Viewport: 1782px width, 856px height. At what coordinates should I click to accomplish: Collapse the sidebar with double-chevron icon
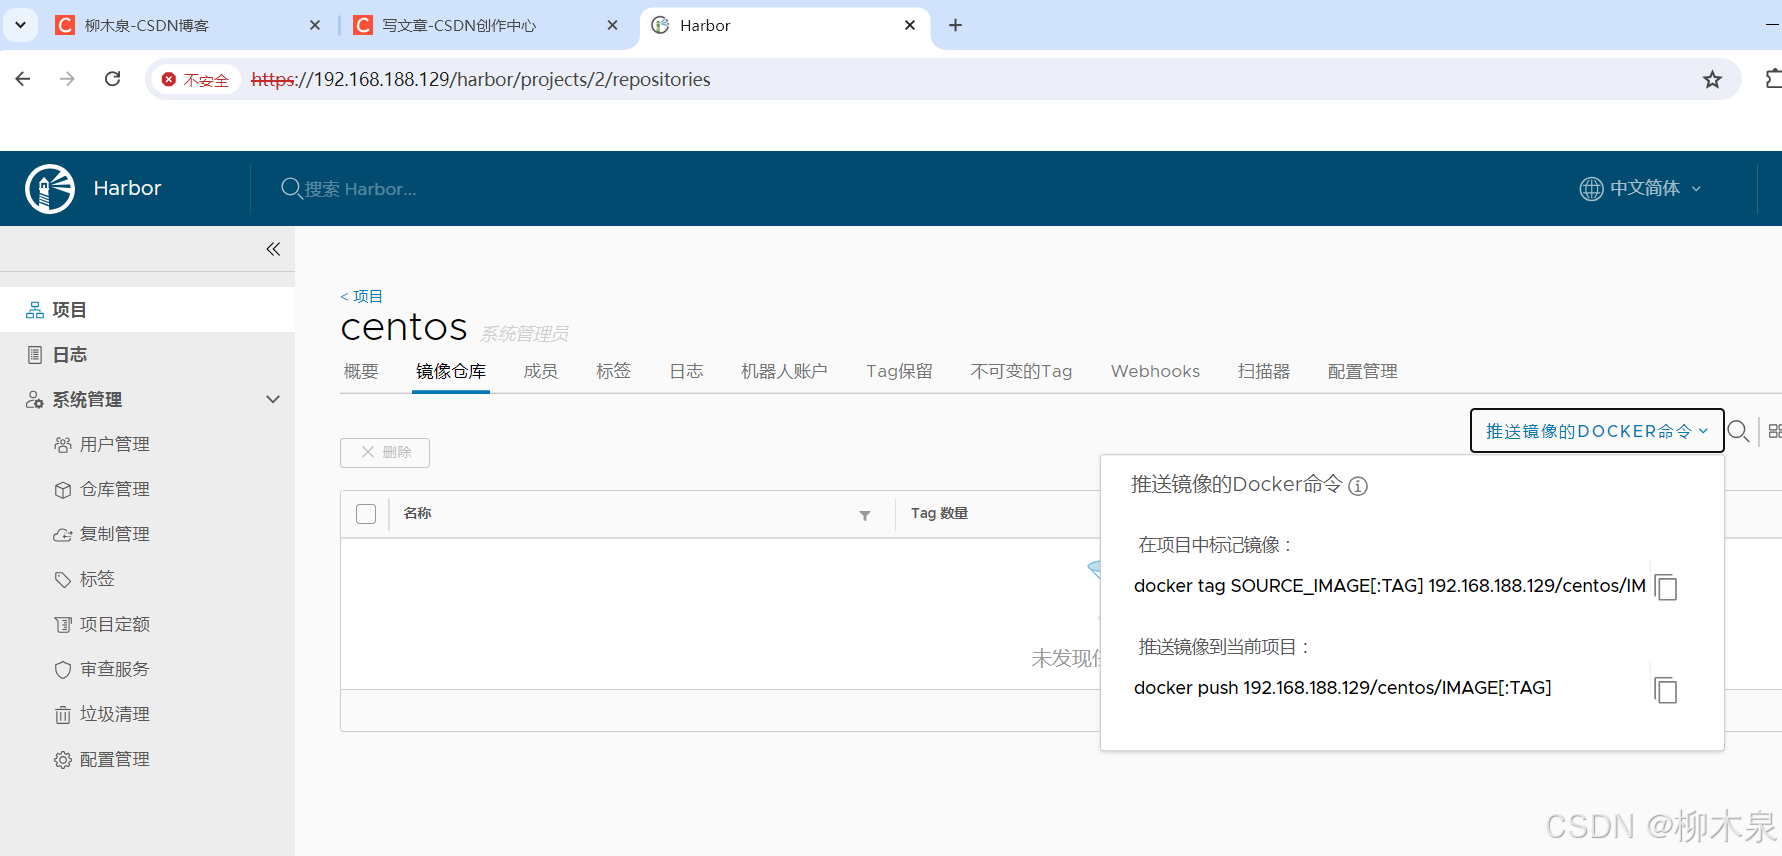point(273,249)
